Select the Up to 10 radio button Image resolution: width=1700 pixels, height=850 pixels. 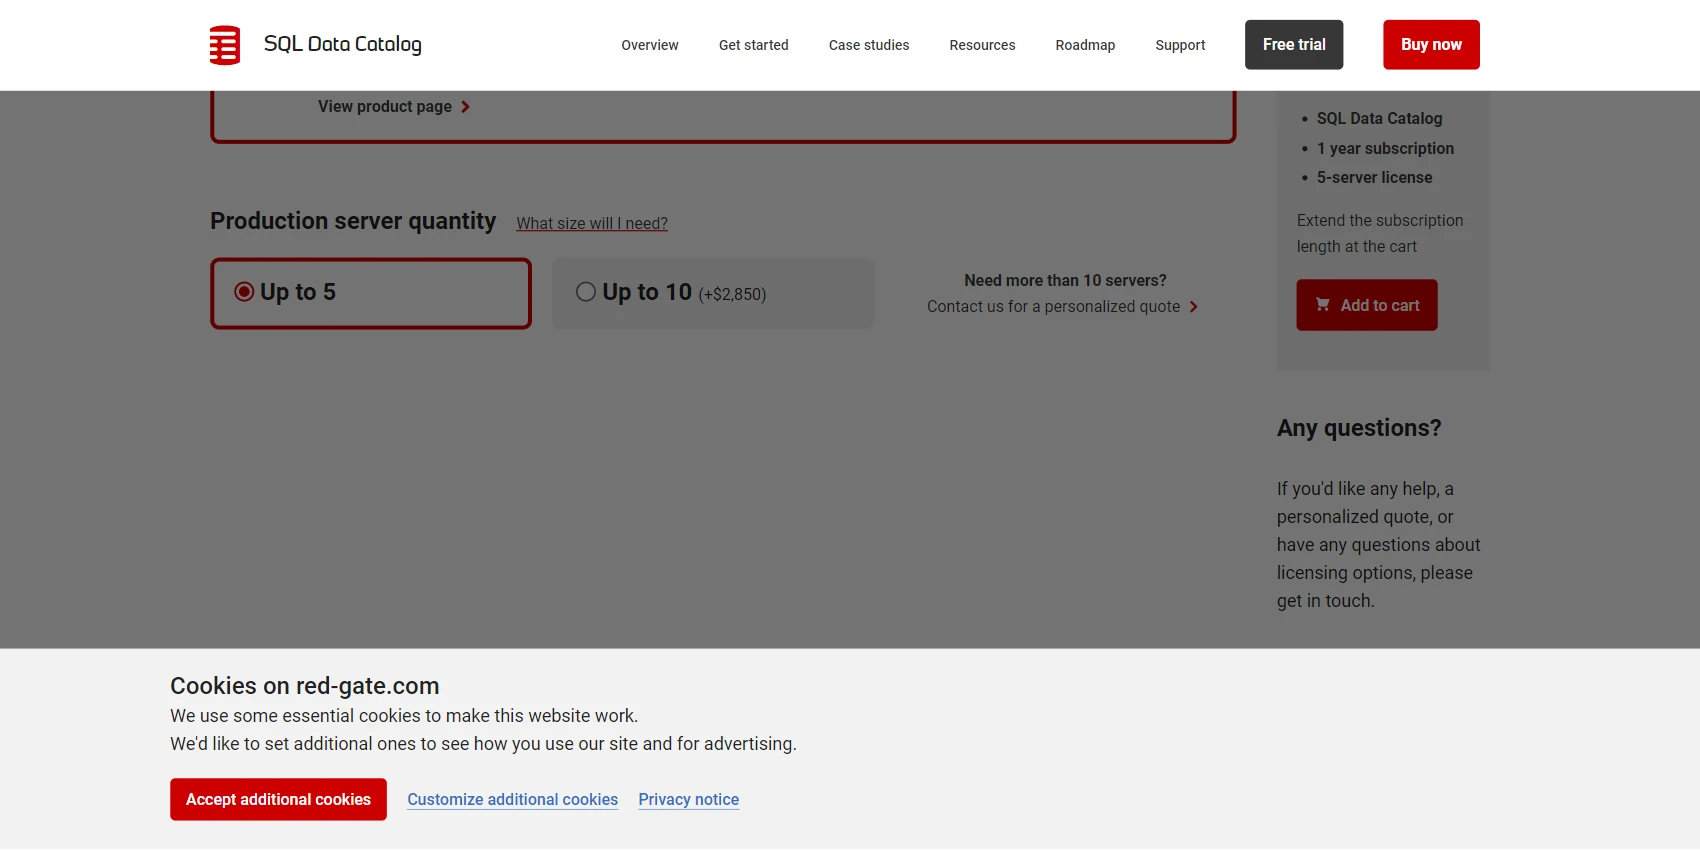(x=586, y=291)
